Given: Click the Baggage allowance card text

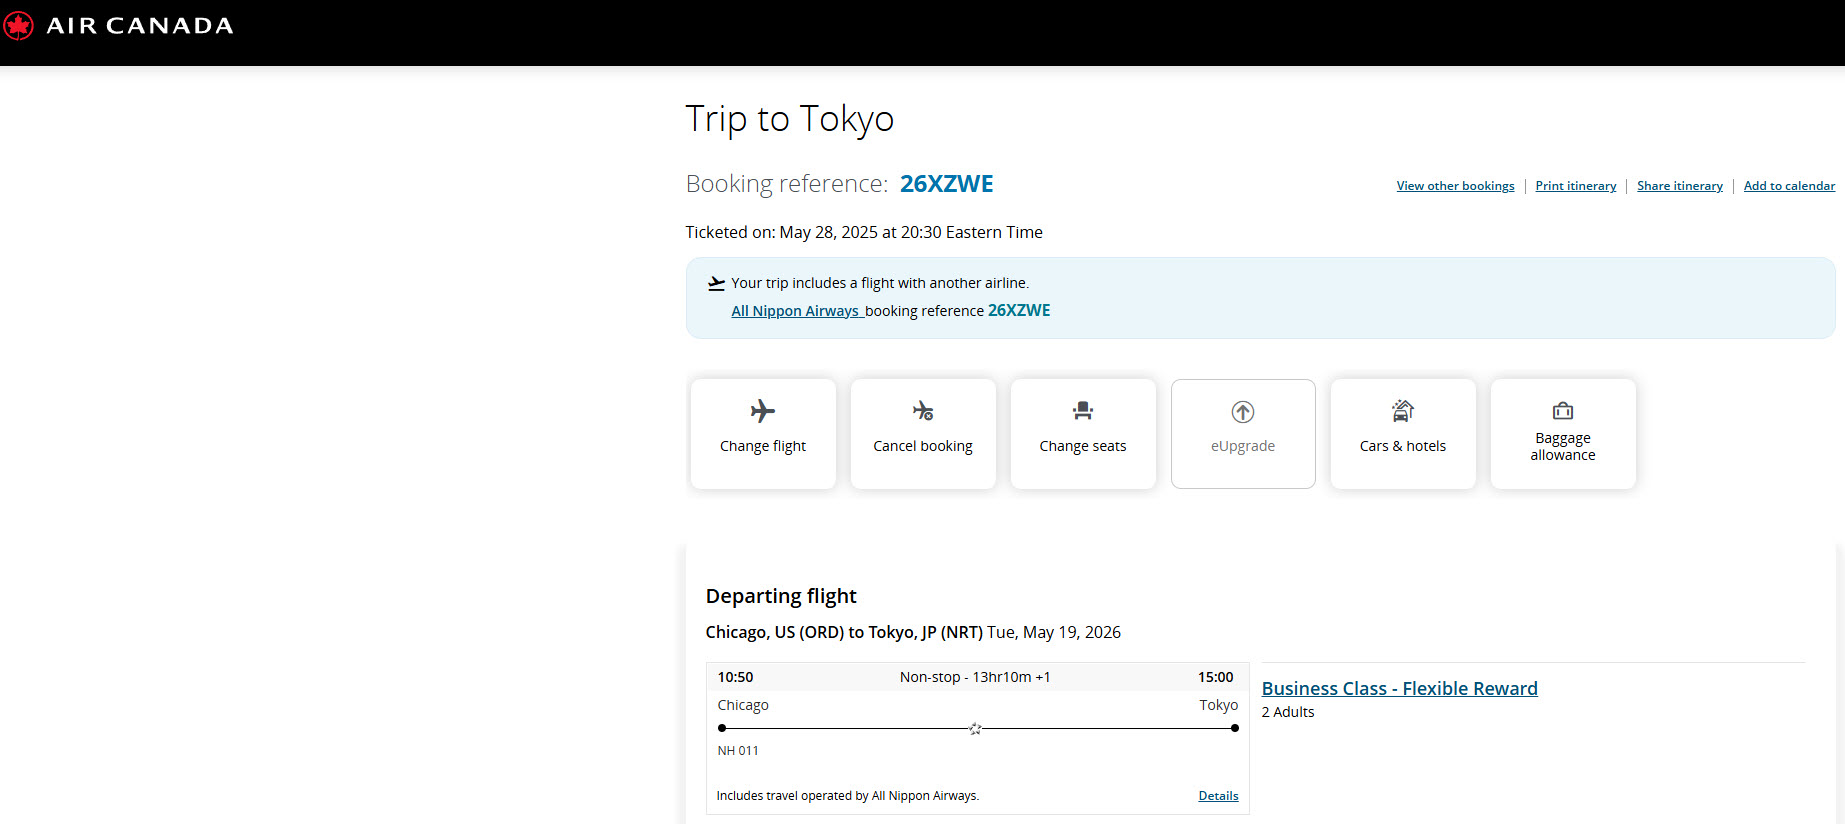Looking at the screenshot, I should (1563, 447).
